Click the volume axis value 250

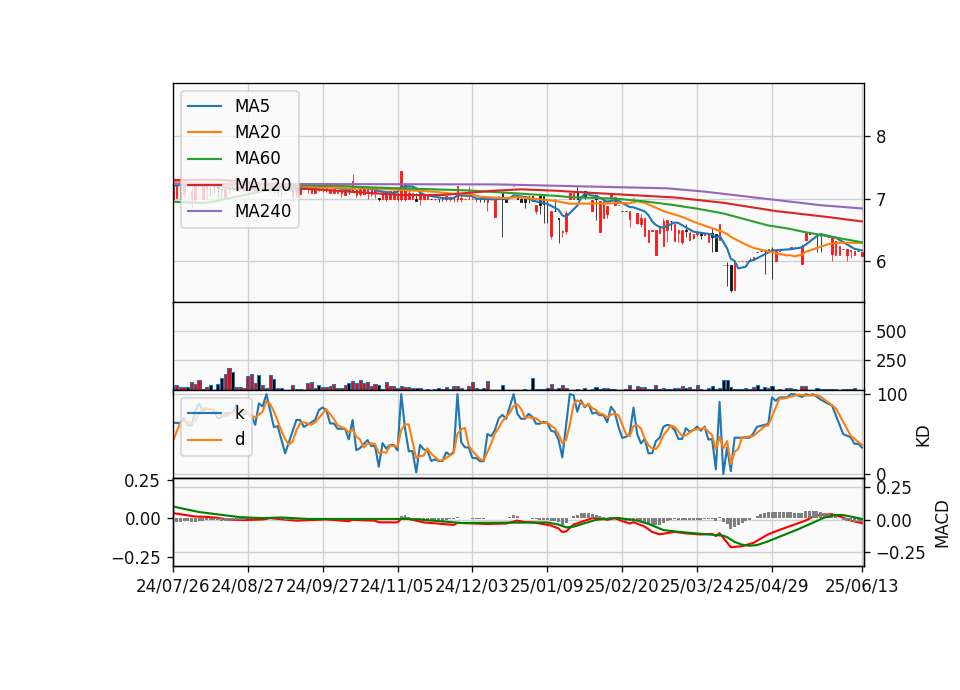[x=891, y=361]
